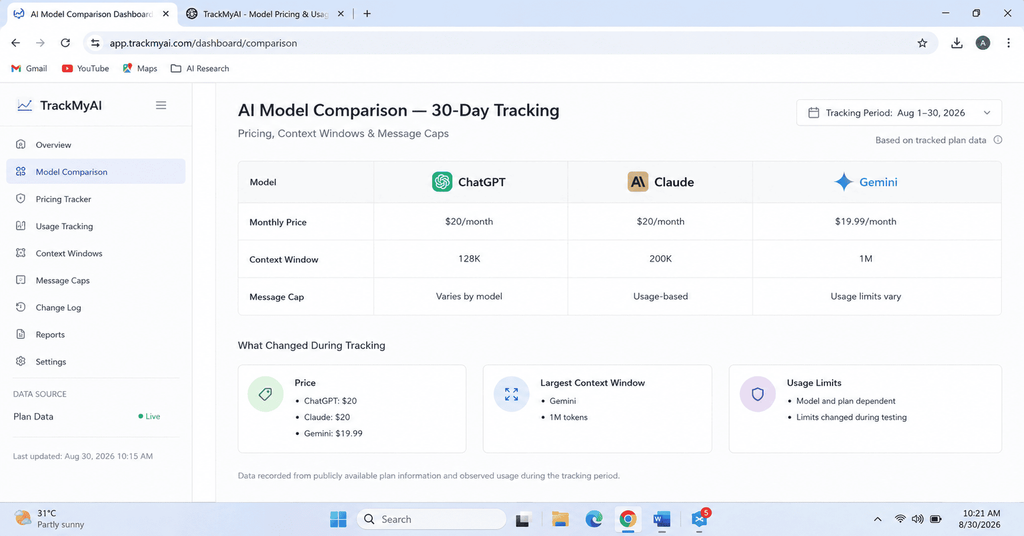Click the Reports document icon
The image size is (1024, 536).
tap(21, 334)
